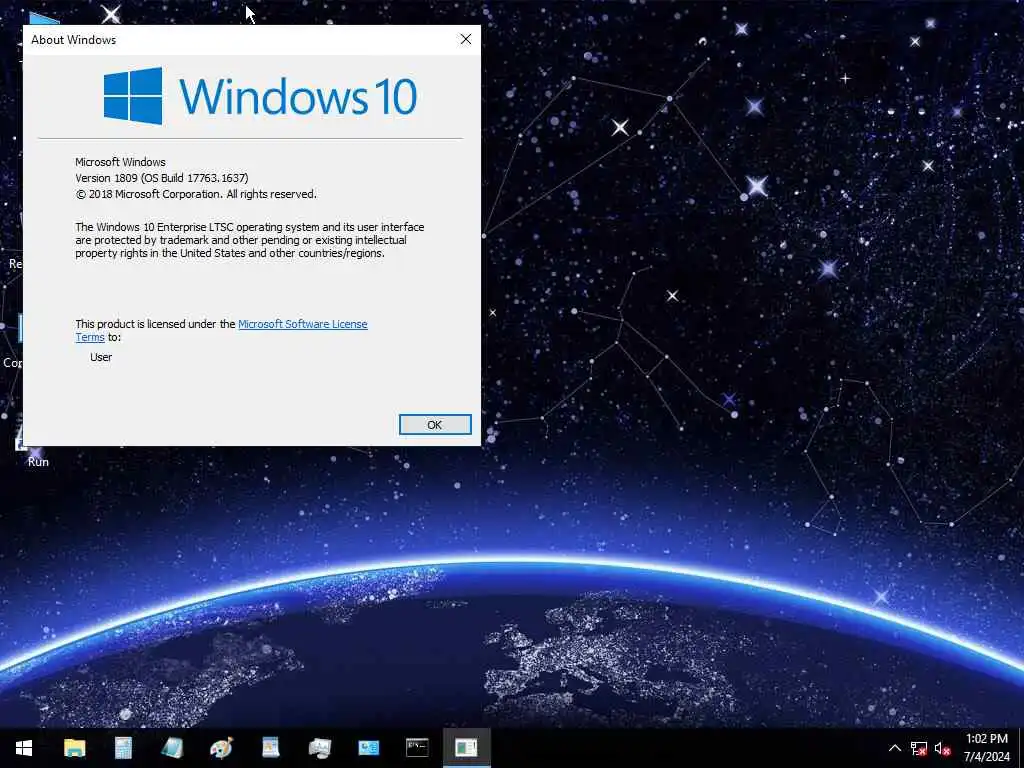This screenshot has width=1024, height=768.
Task: Click the Windows 10 Enterprise LTSC paragraph
Action: [249, 240]
